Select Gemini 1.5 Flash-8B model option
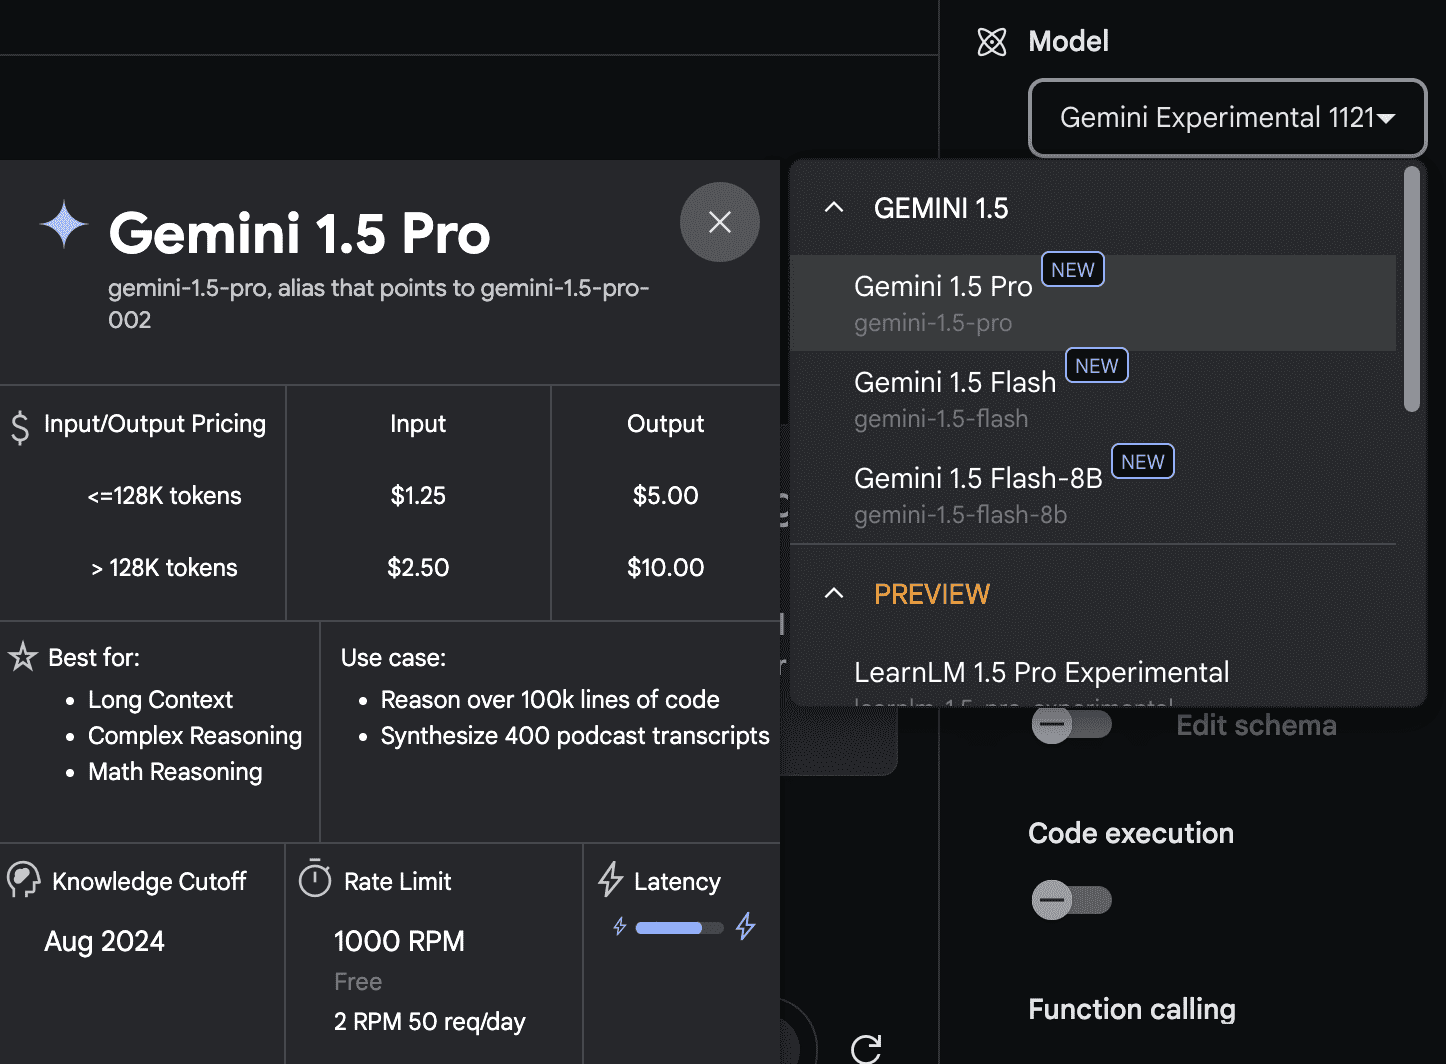The image size is (1446, 1064). 1093,495
